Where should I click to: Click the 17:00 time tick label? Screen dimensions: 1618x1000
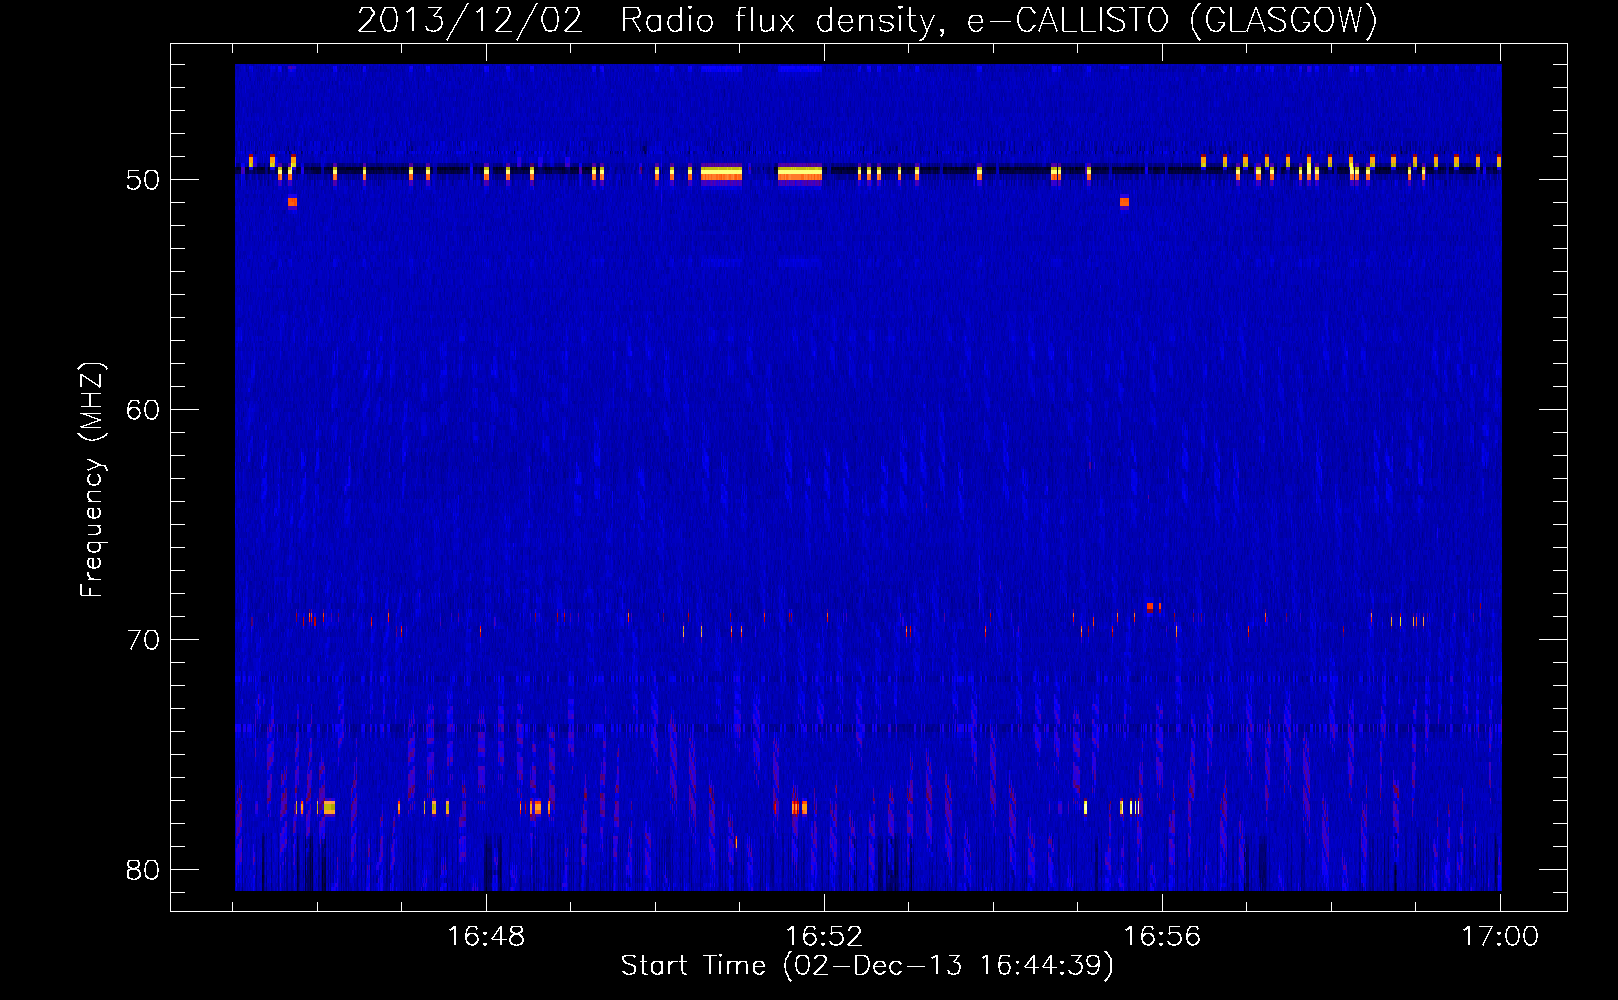[1500, 936]
